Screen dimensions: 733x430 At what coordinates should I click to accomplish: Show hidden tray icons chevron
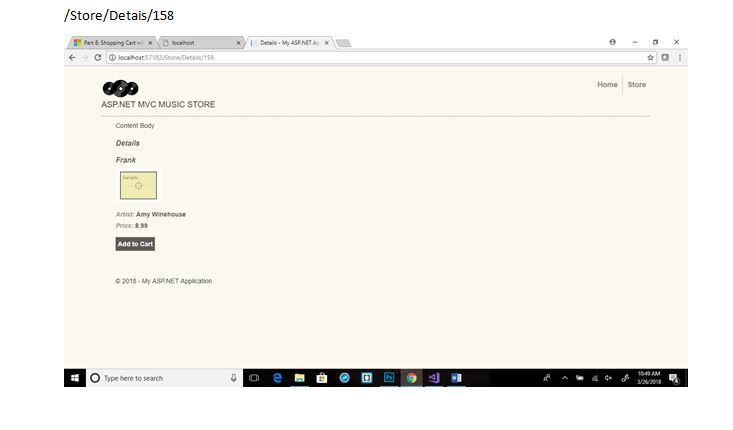coord(565,378)
